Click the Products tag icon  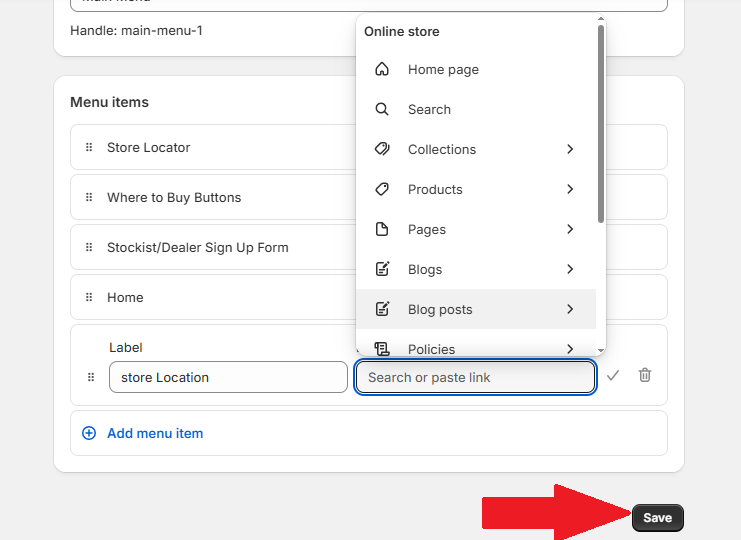pyautogui.click(x=381, y=189)
